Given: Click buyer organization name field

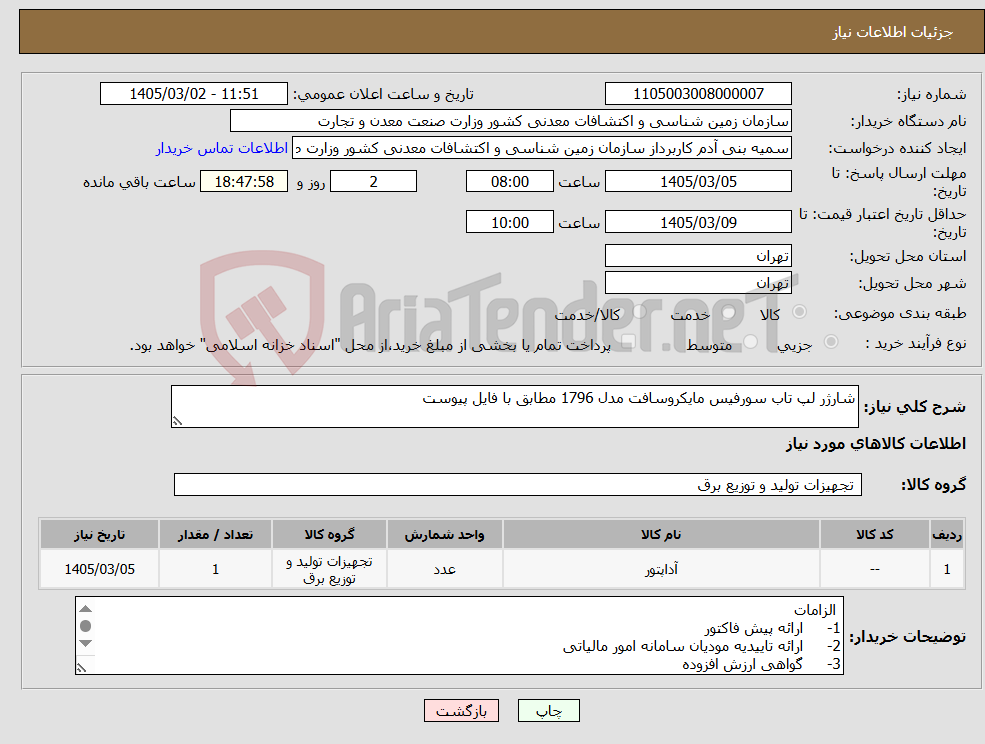Looking at the screenshot, I should (x=511, y=121).
